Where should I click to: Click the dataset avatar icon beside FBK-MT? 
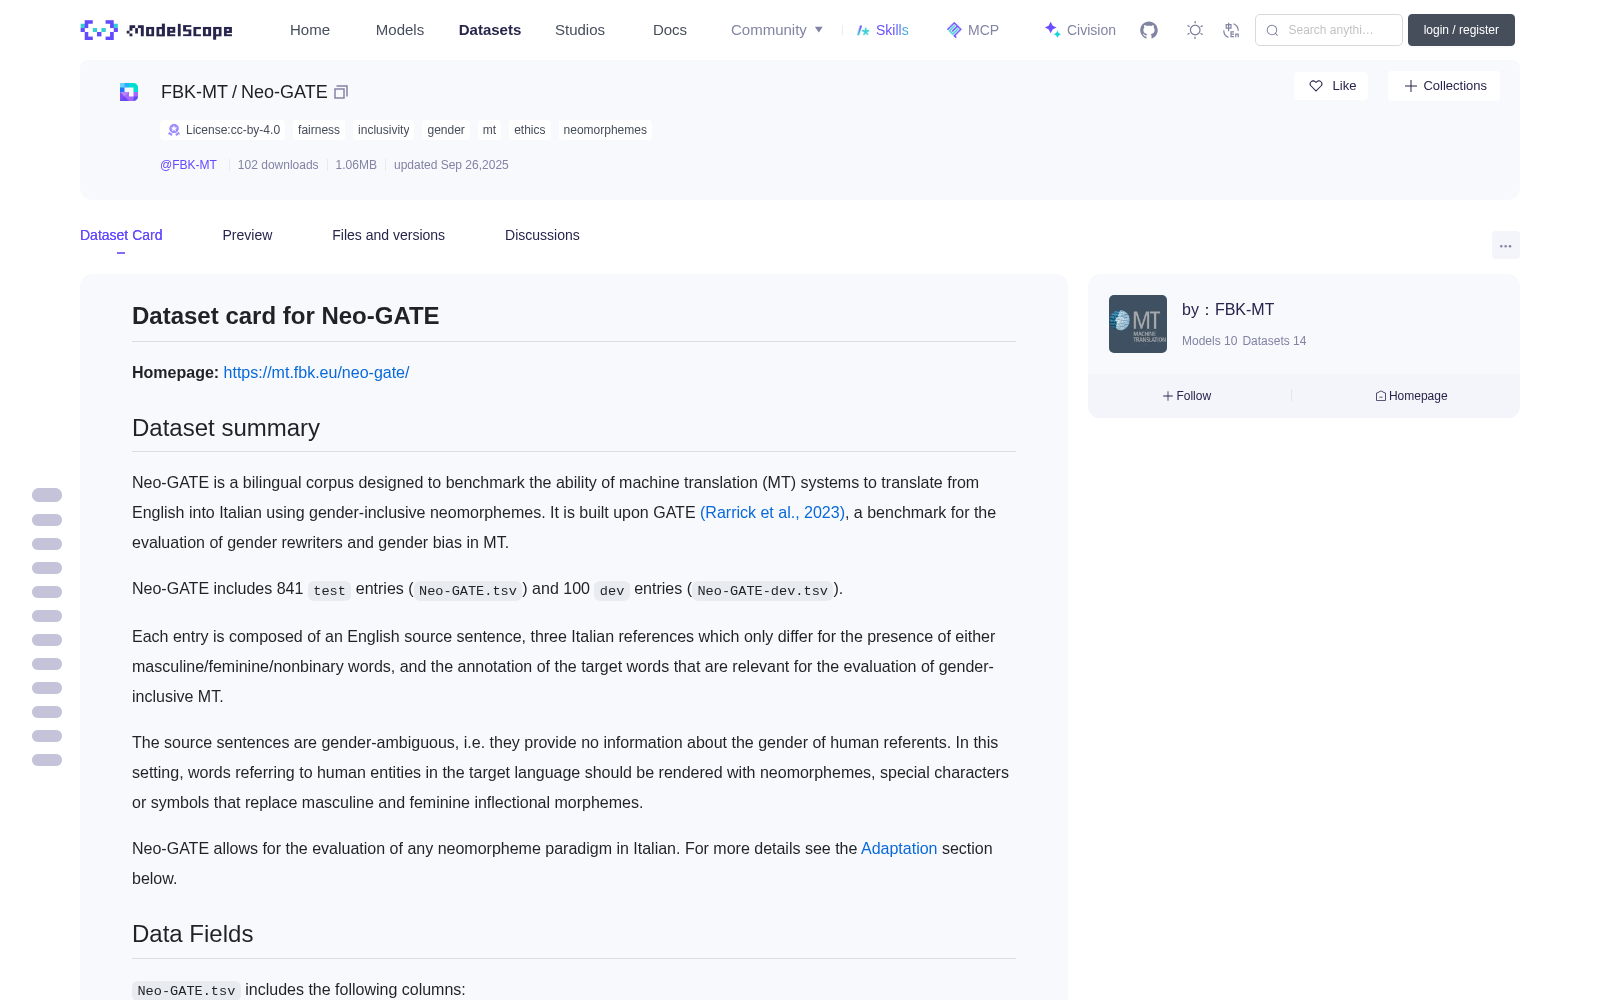coord(129,92)
